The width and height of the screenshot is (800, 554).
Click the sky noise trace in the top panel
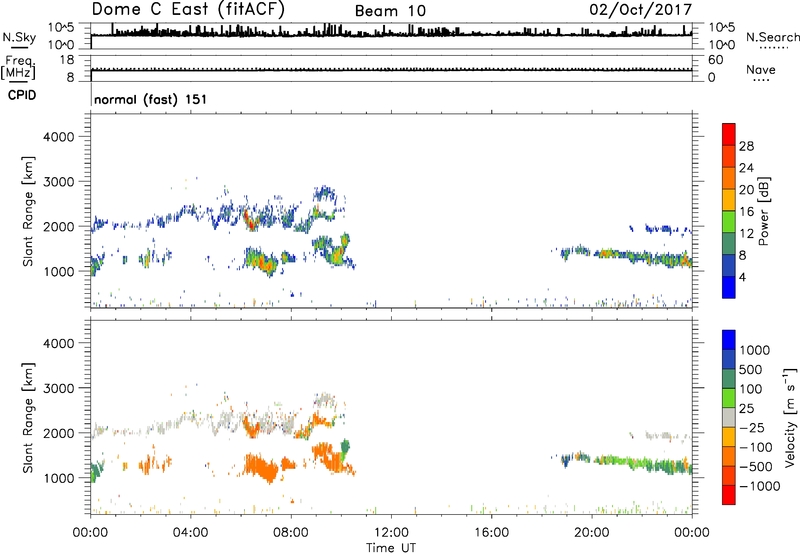tap(391, 34)
